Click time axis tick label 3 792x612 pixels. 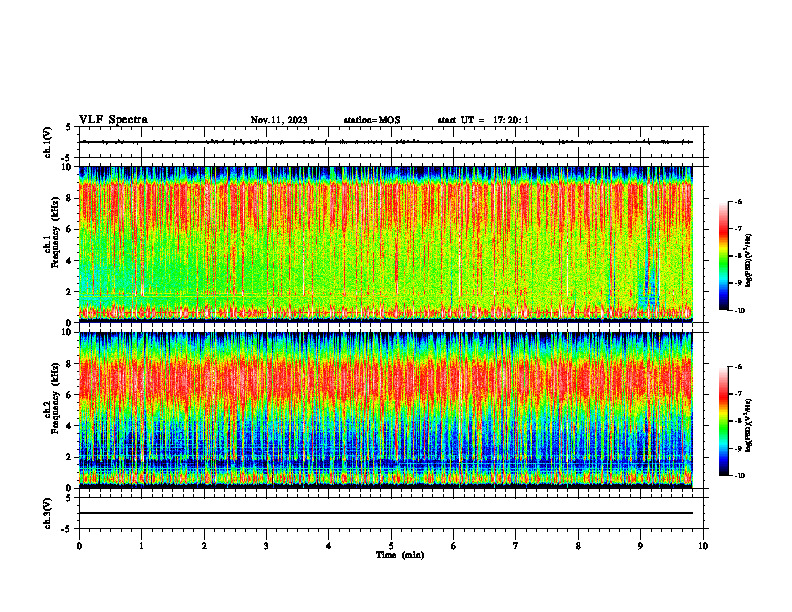click(266, 546)
